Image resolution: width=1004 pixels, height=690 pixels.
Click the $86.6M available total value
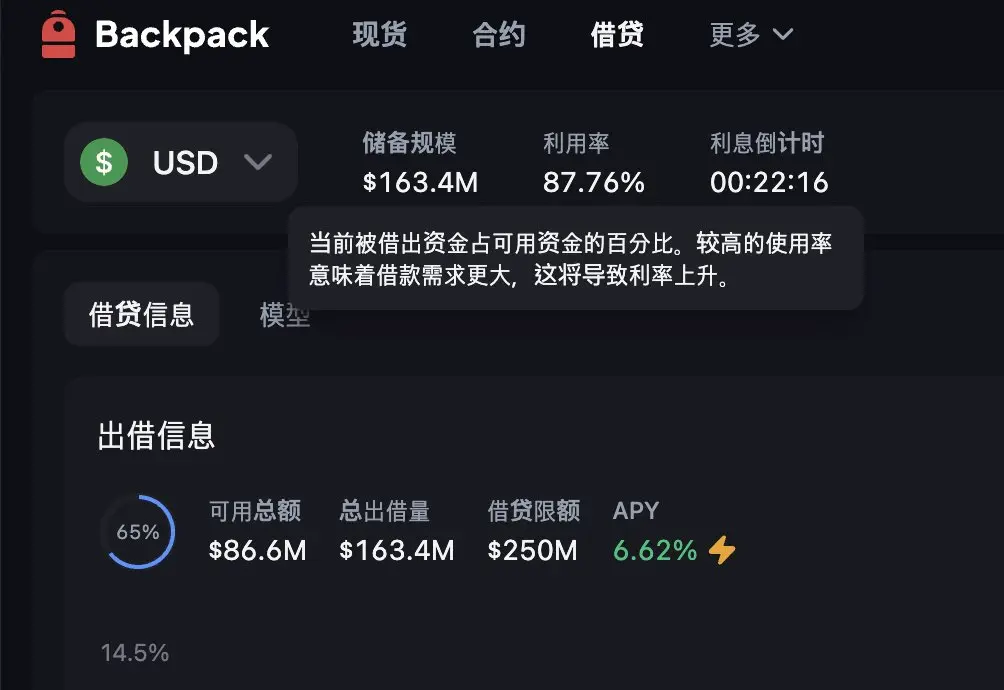click(x=257, y=550)
